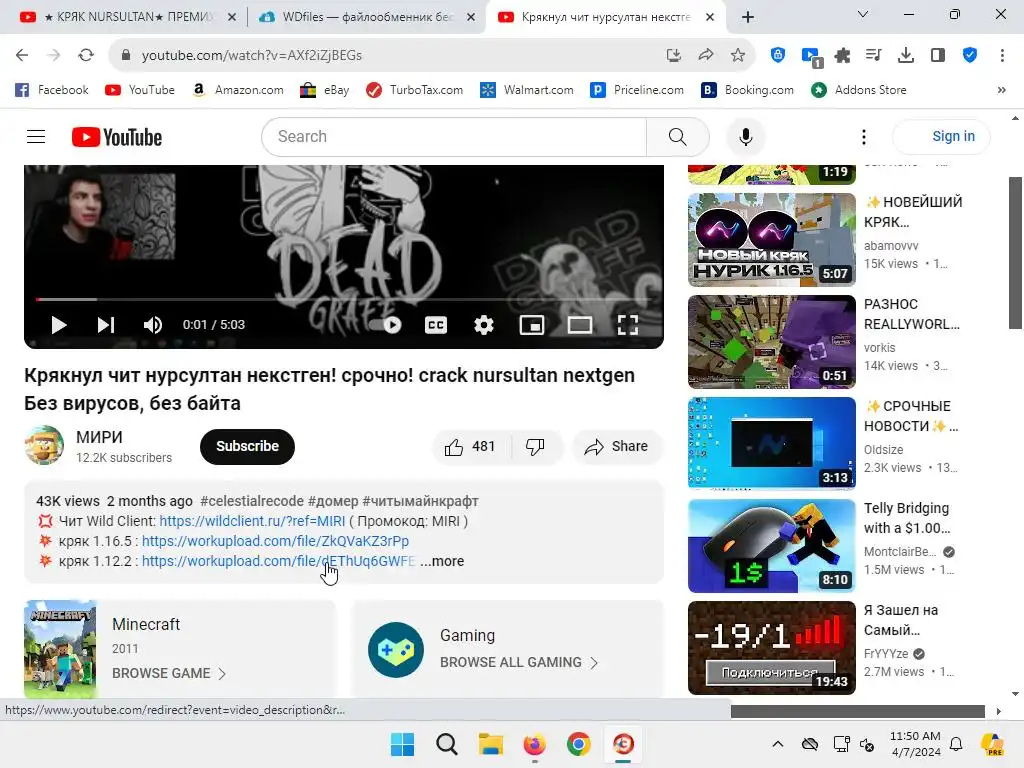Click the Sign in button
Viewport: 1024px width, 768px height.
click(x=942, y=136)
